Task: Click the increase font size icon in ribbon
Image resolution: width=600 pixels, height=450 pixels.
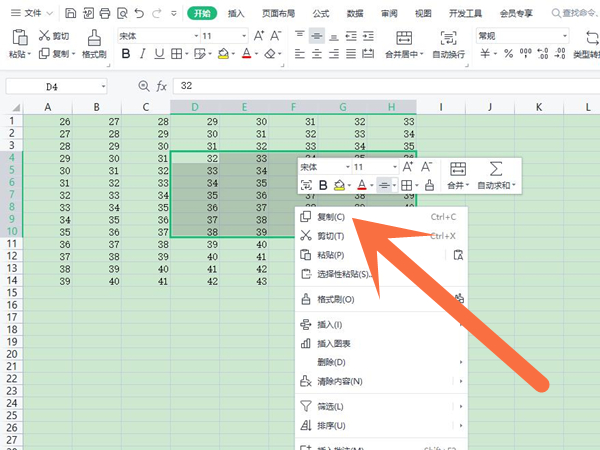Action: point(260,35)
